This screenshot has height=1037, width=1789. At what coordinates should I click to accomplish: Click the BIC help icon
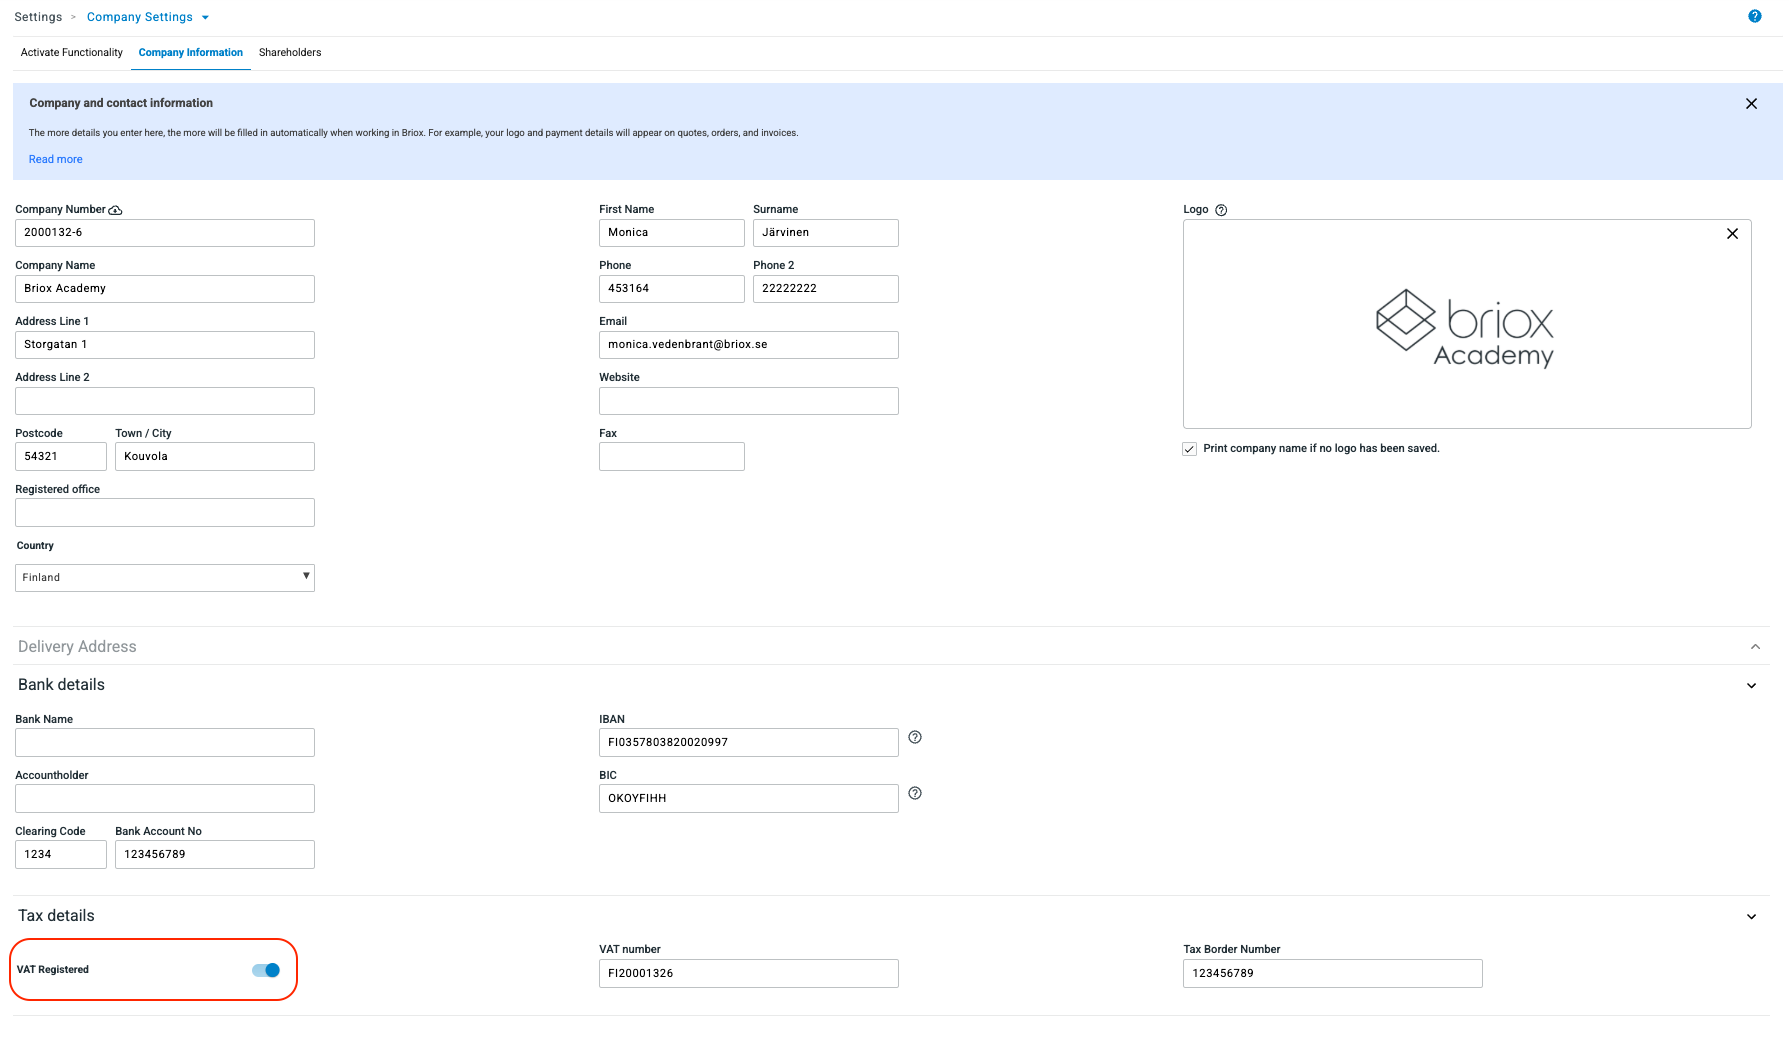(914, 794)
